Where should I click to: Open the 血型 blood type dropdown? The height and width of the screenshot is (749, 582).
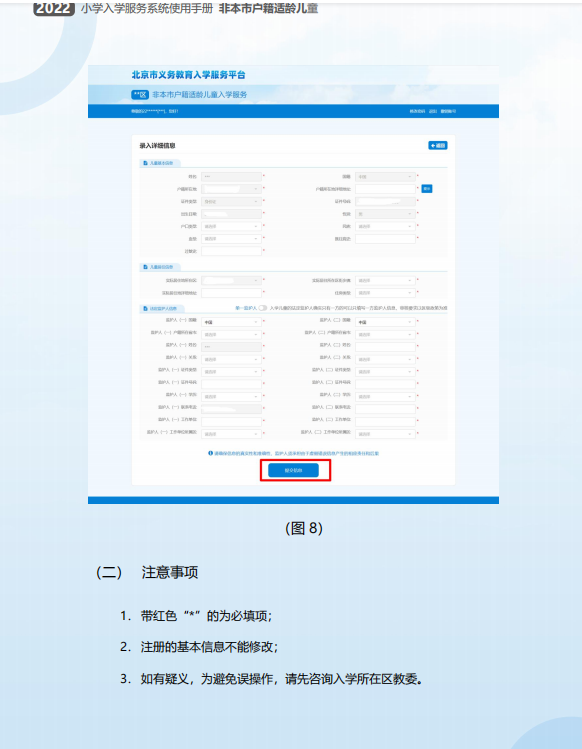click(x=231, y=239)
